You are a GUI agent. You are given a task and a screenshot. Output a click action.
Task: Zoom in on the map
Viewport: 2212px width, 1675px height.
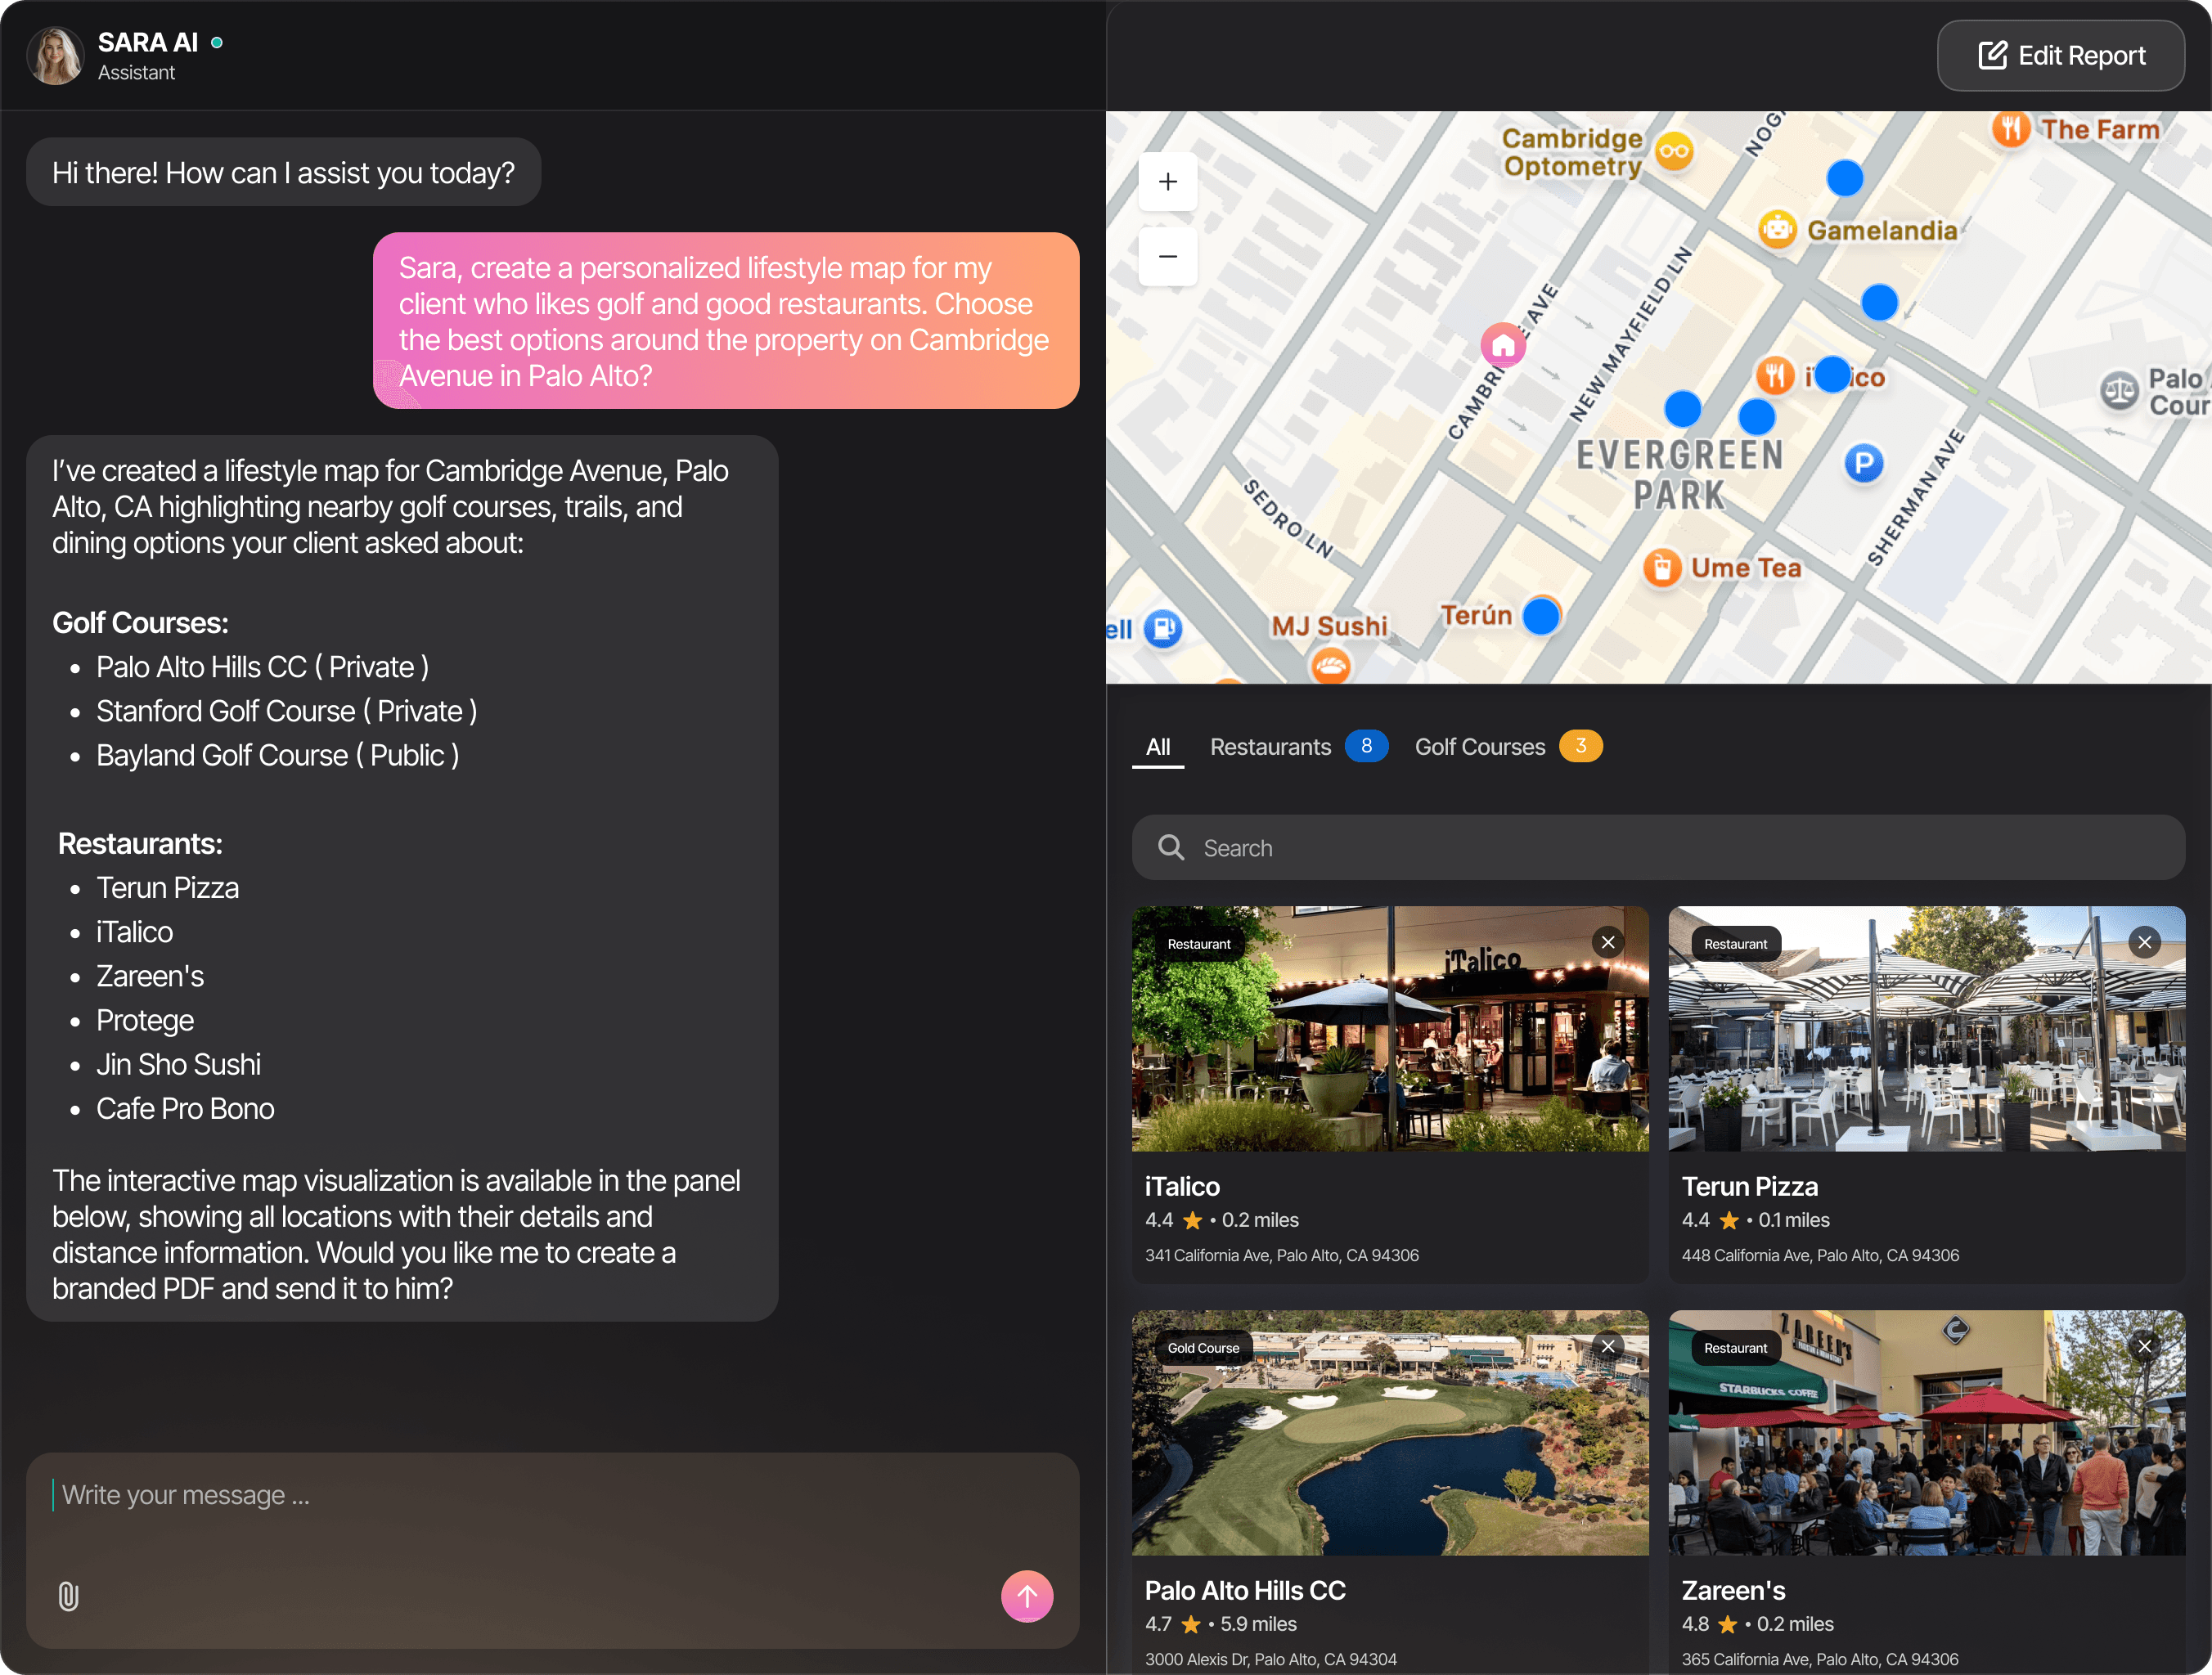pos(1167,182)
